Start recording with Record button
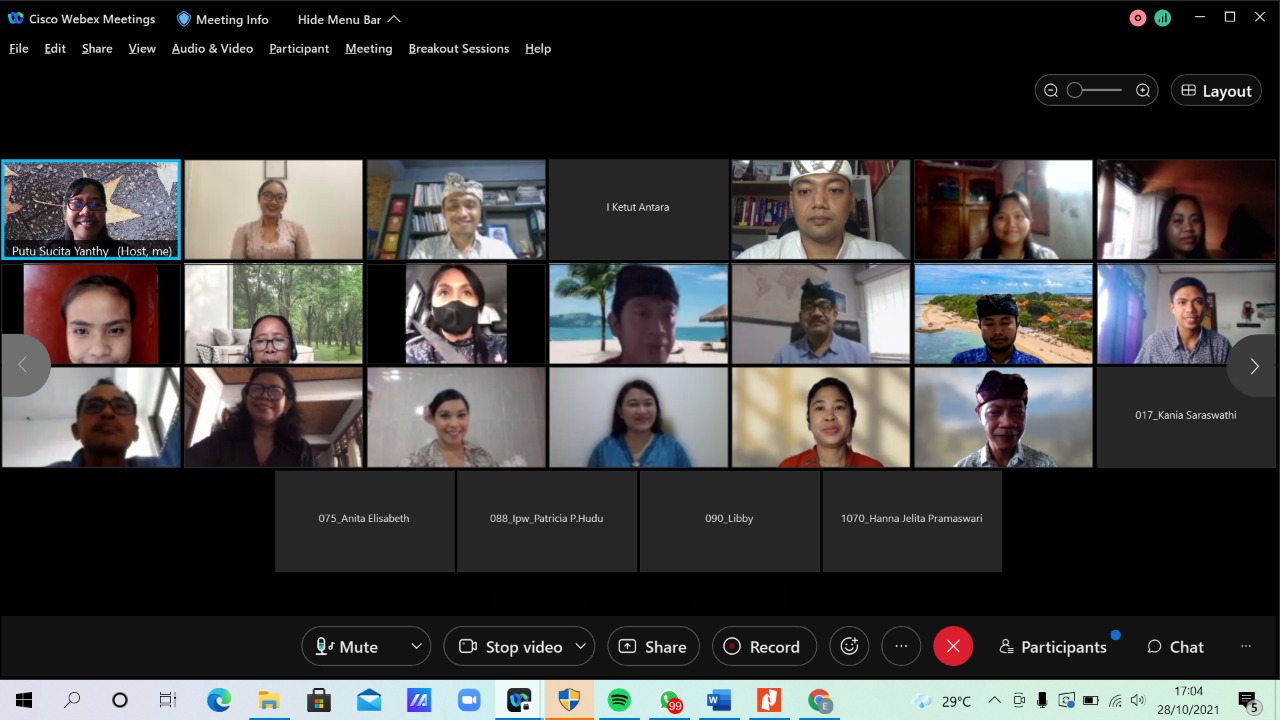Viewport: 1280px width, 720px height. coord(763,647)
